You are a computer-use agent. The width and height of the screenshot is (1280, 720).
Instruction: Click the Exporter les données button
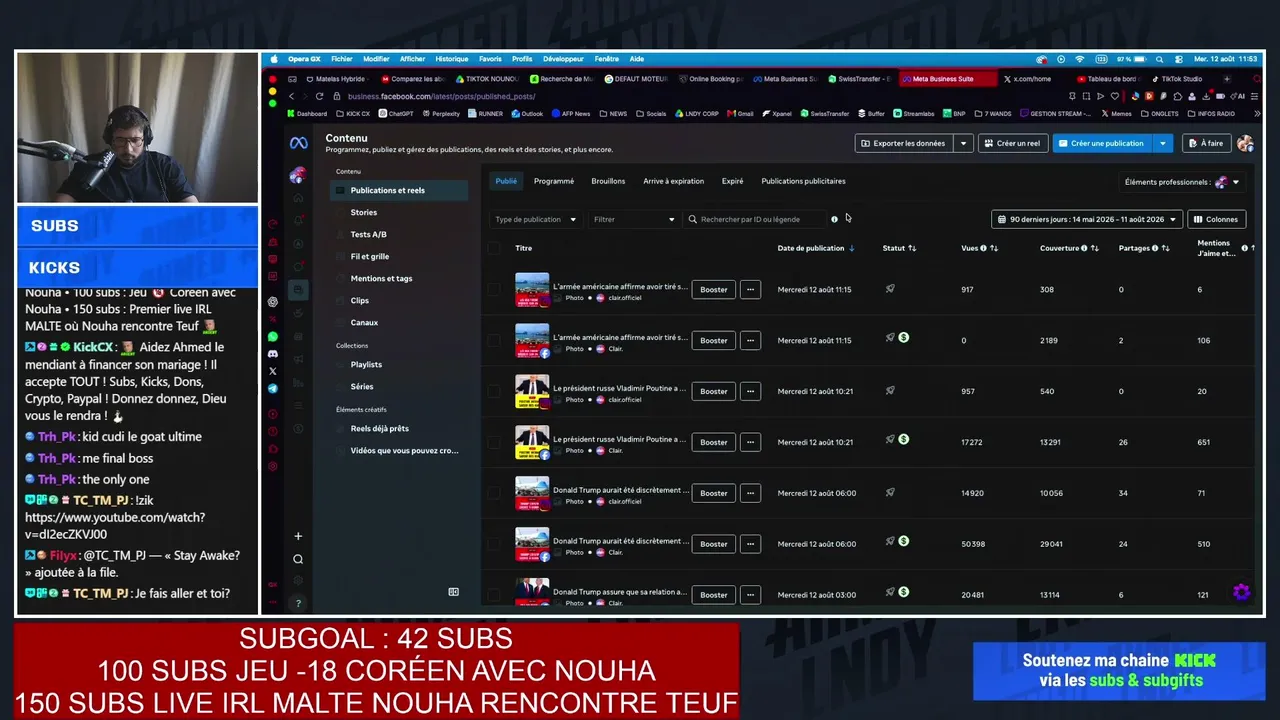(904, 143)
